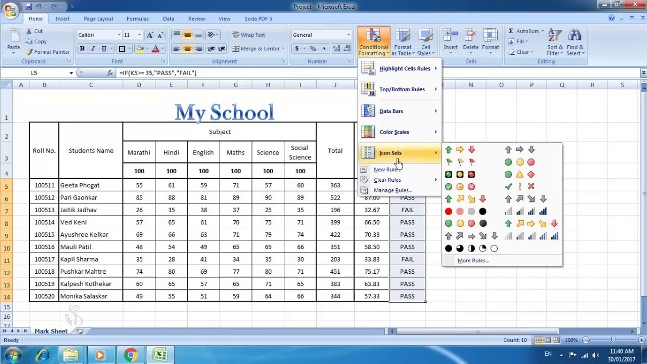Toggle Italic formatting
Viewport: 647px width, 364px height.
(93, 49)
